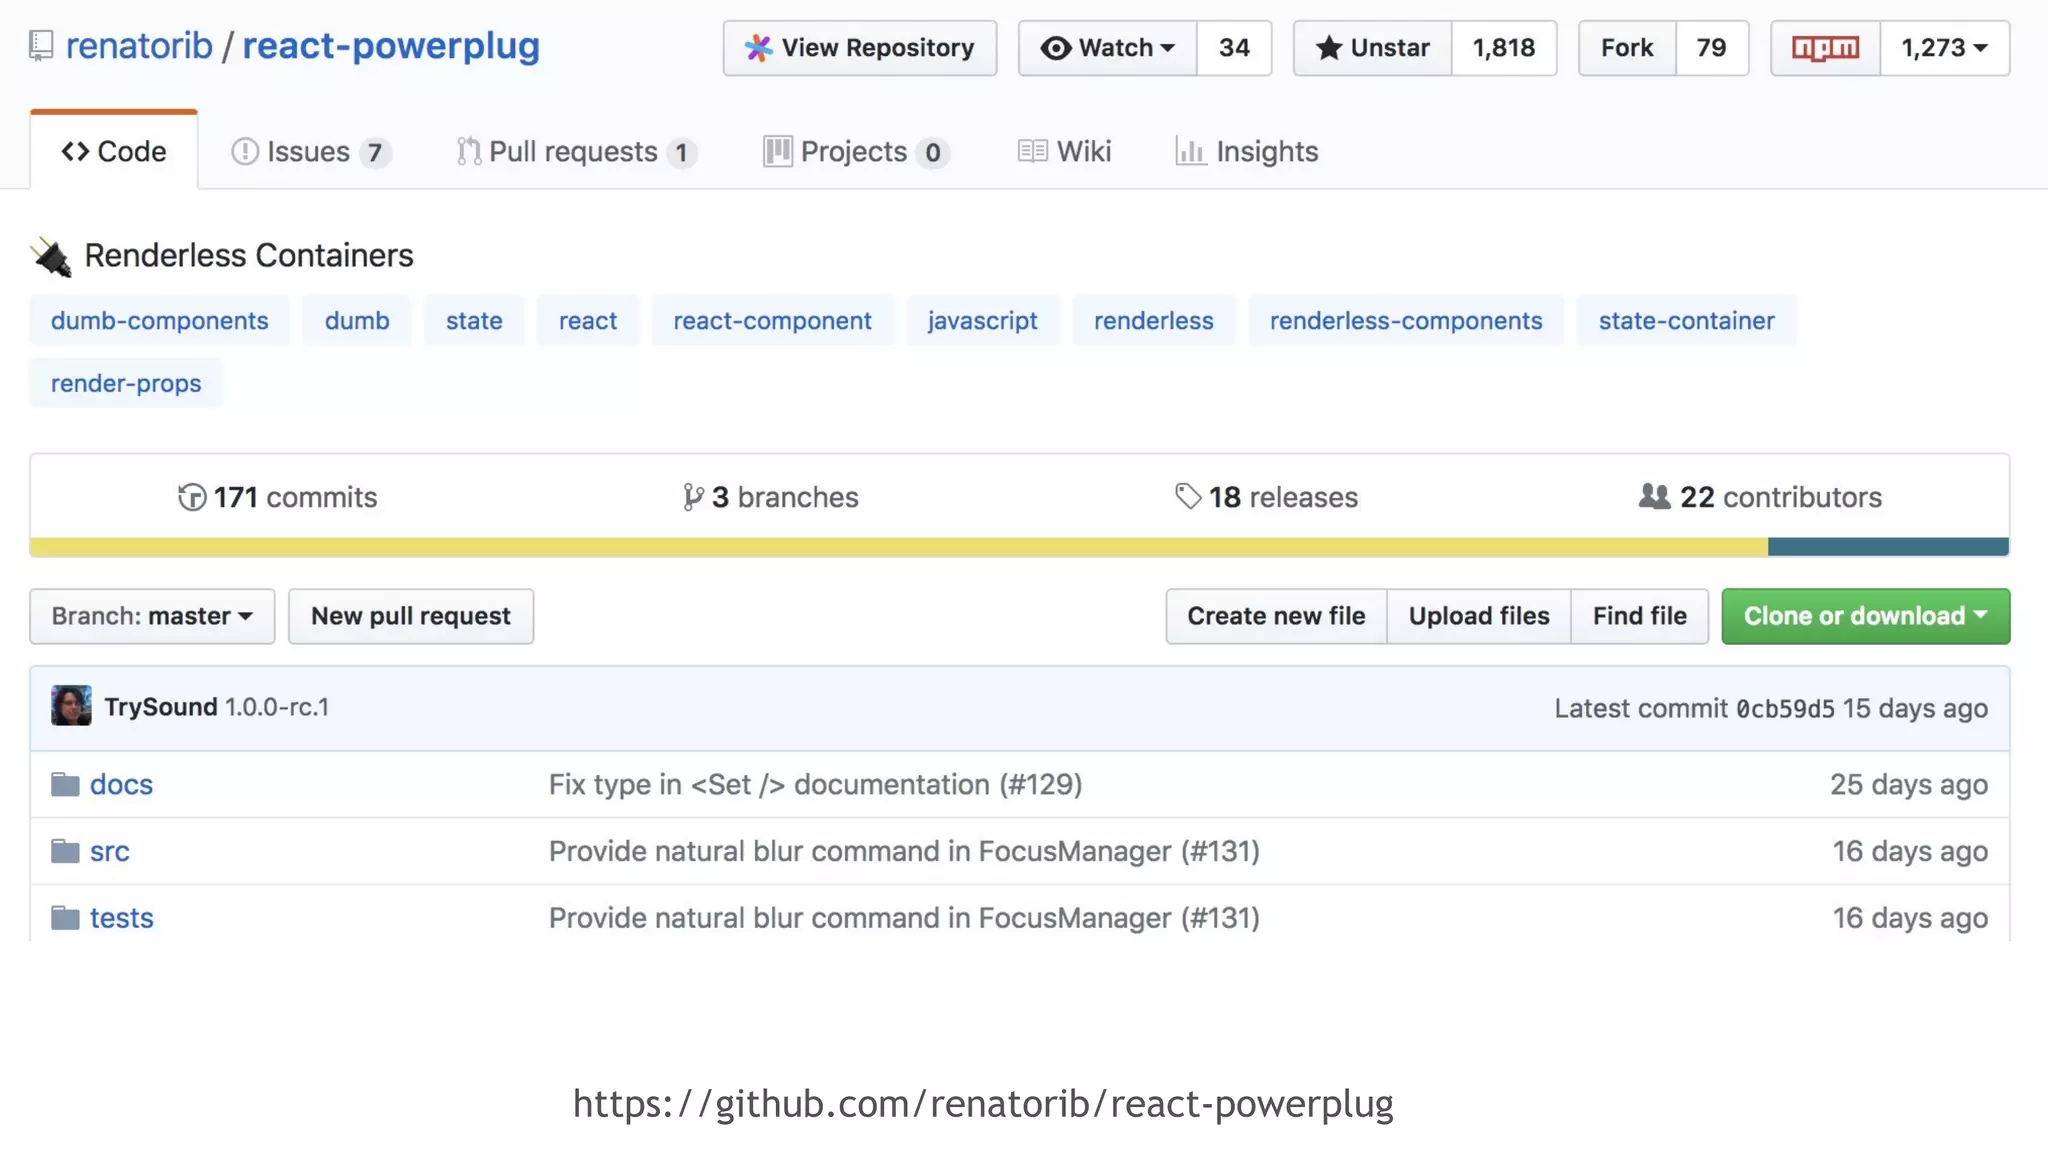The image size is (2048, 1152).
Task: Click the dark teal language bar segment
Action: point(1888,547)
